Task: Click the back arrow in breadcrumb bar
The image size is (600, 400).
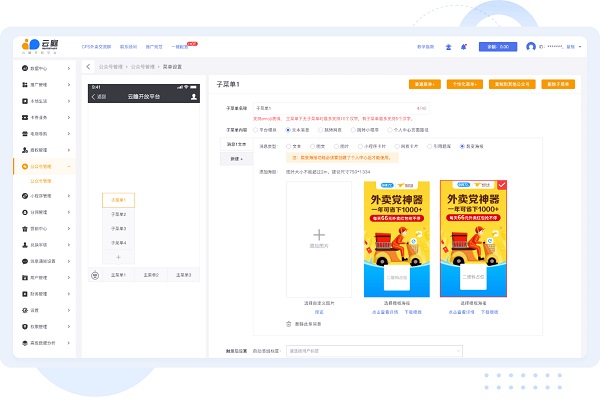Action: (x=89, y=67)
